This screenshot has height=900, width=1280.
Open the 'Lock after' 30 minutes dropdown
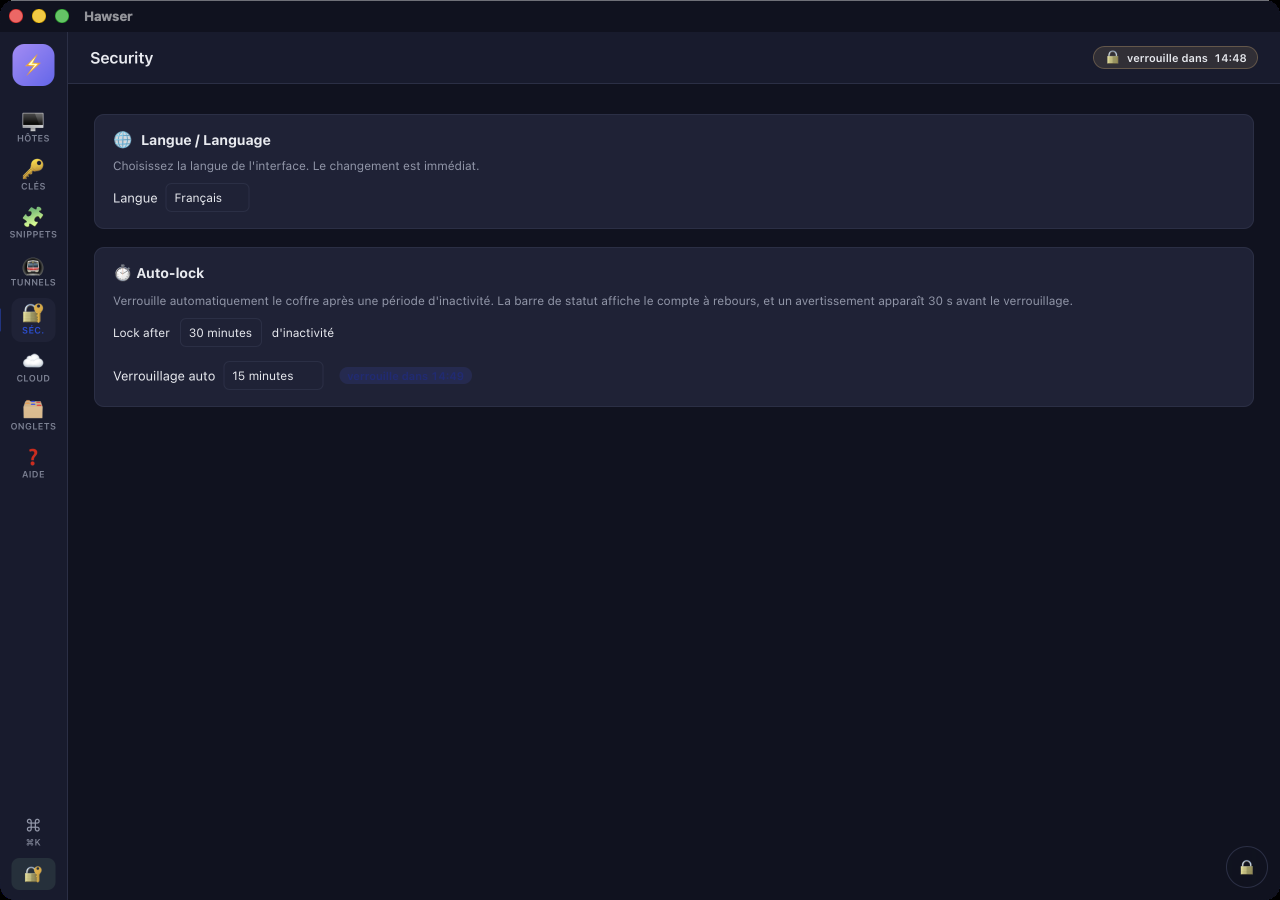pos(221,333)
